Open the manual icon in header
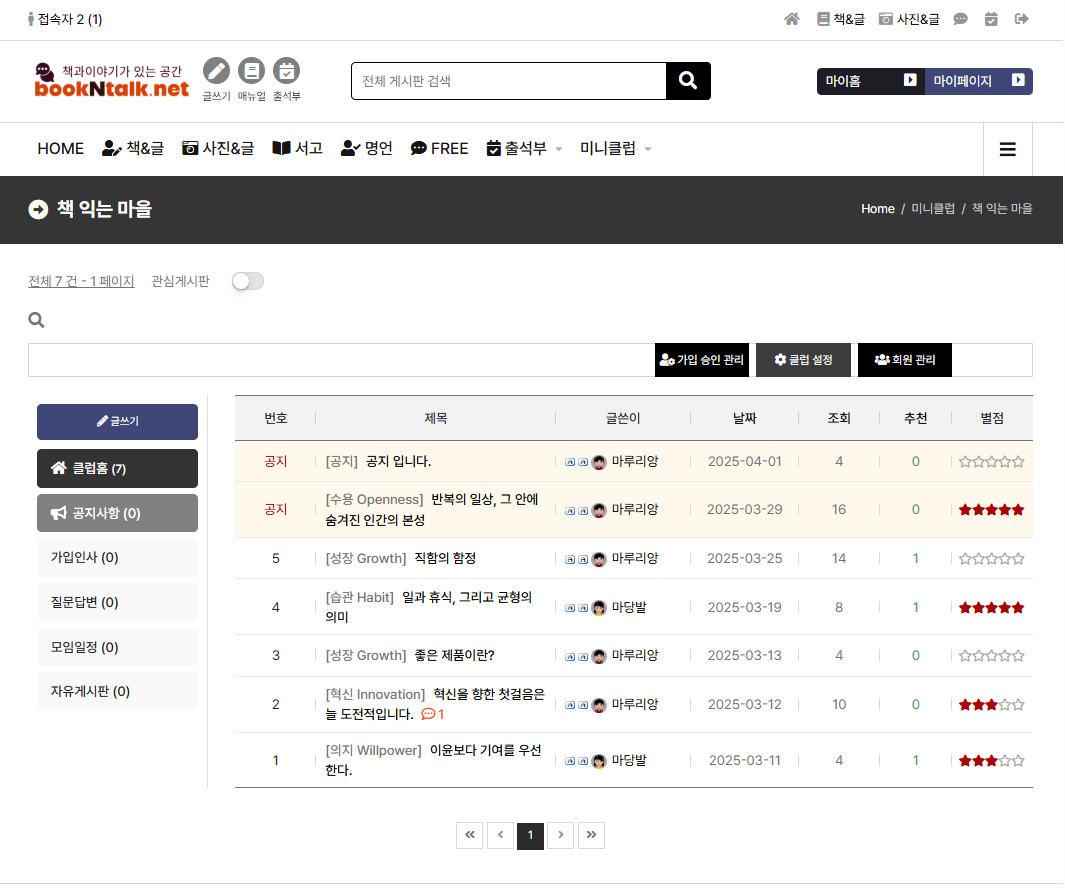1065x888 pixels. tap(251, 71)
